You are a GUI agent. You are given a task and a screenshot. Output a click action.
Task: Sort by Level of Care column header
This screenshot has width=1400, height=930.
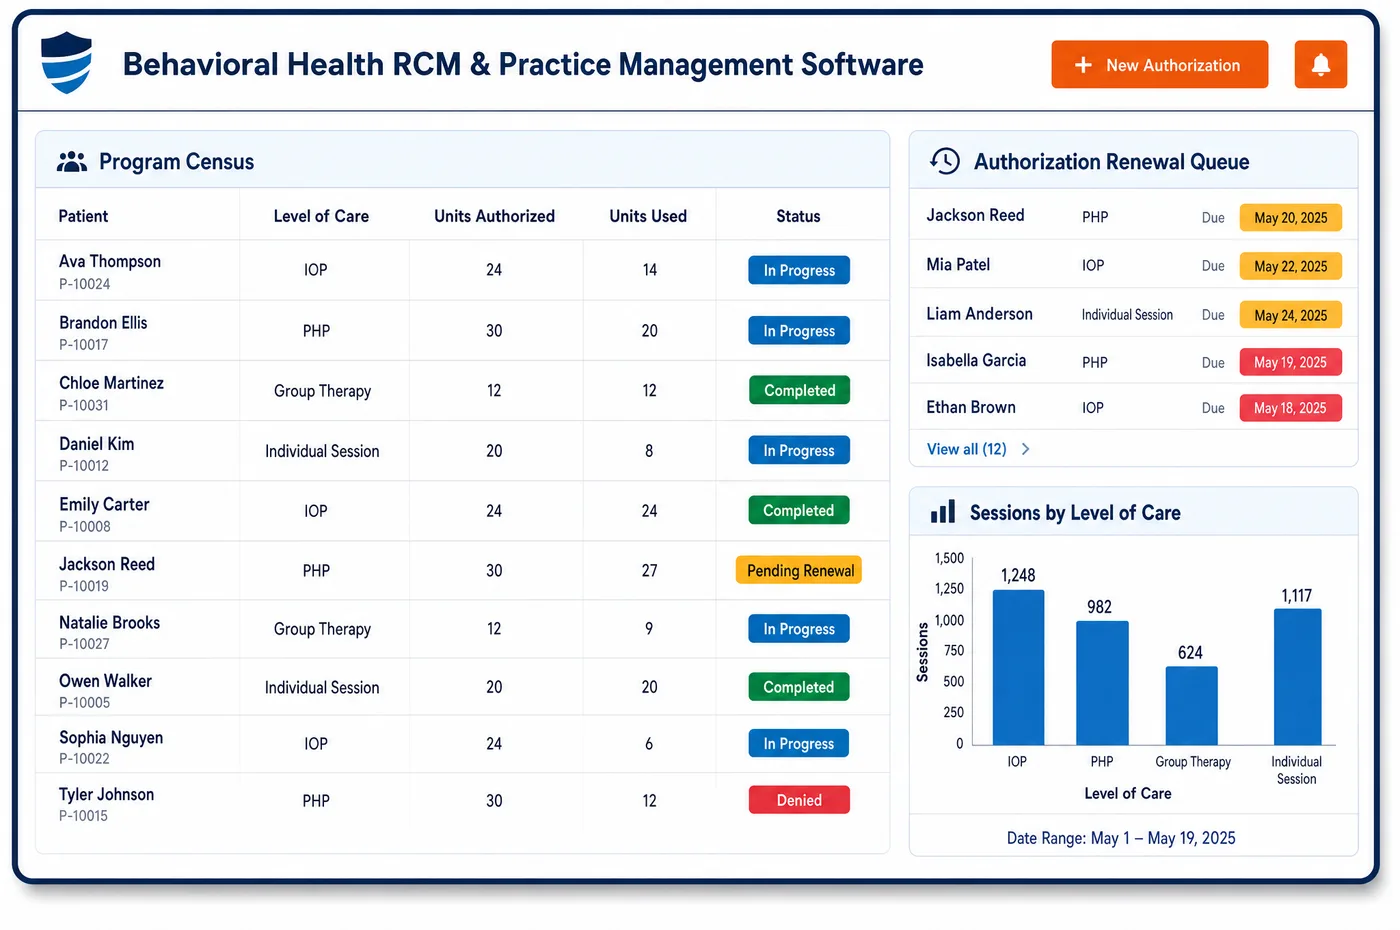pos(321,216)
